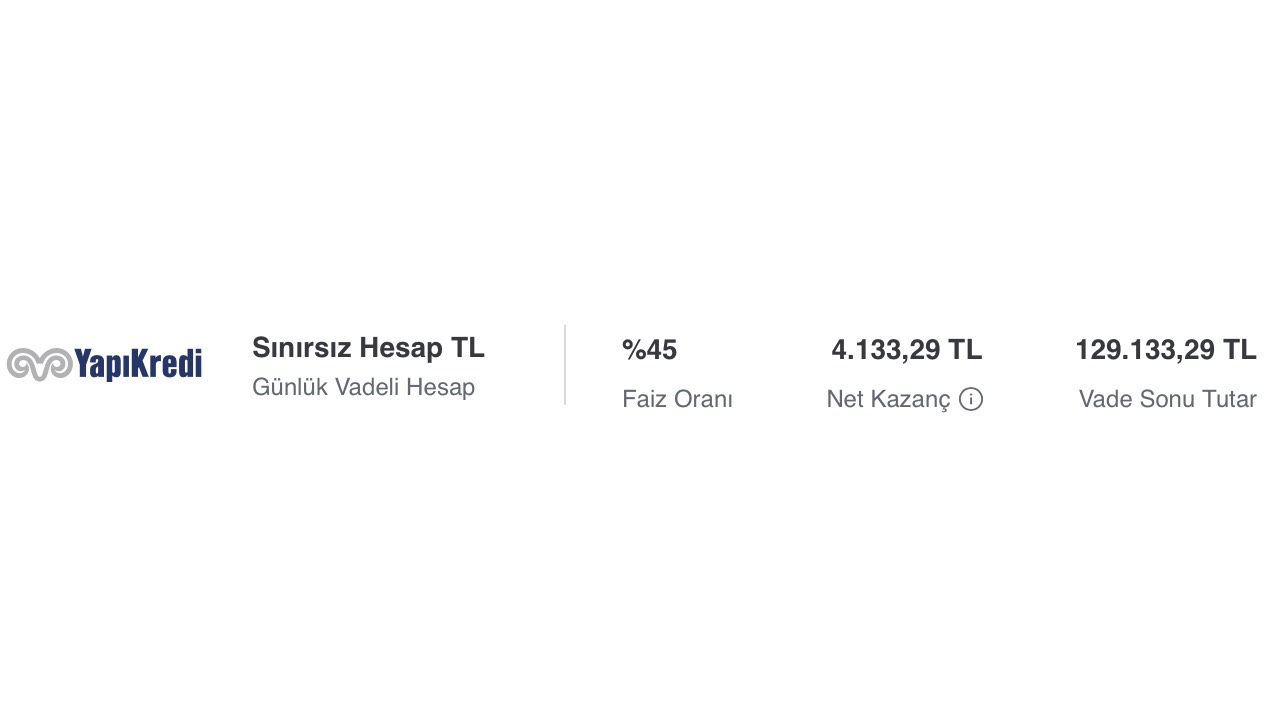Select the Vade Sonu Tutar label
The height and width of the screenshot is (720, 1280).
pos(1167,400)
